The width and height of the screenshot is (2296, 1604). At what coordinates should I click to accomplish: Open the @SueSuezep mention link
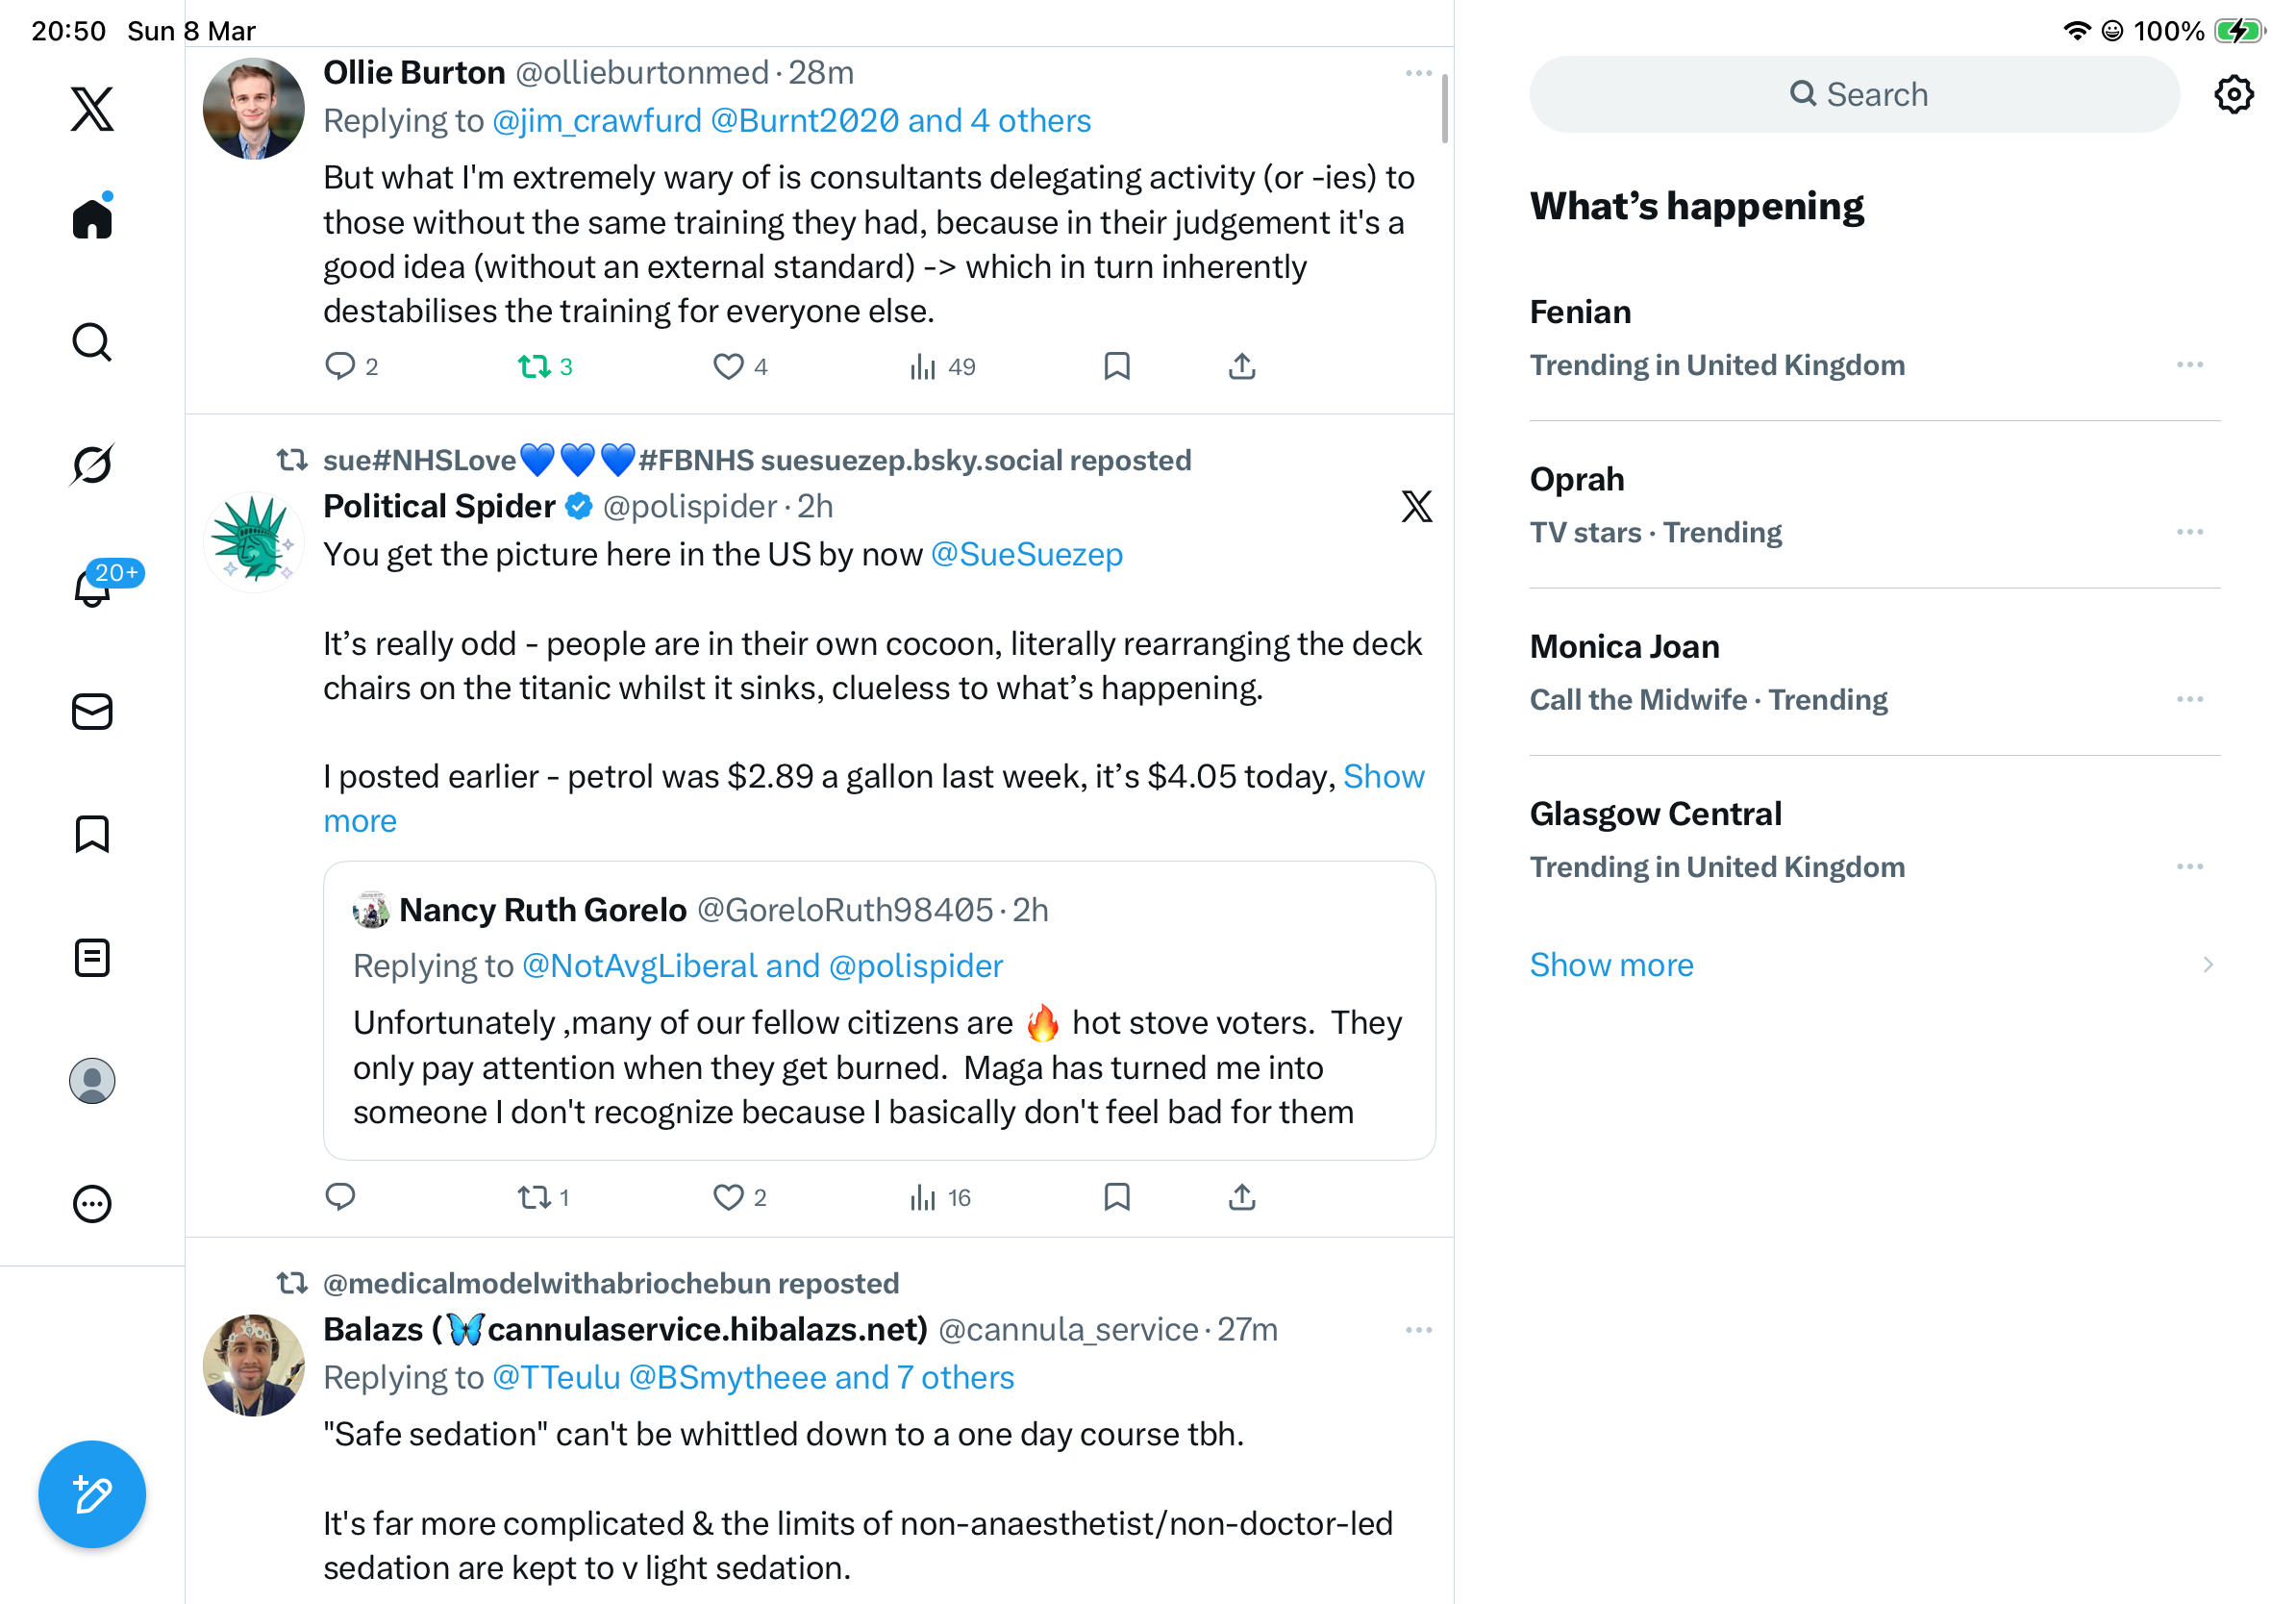click(x=1026, y=554)
